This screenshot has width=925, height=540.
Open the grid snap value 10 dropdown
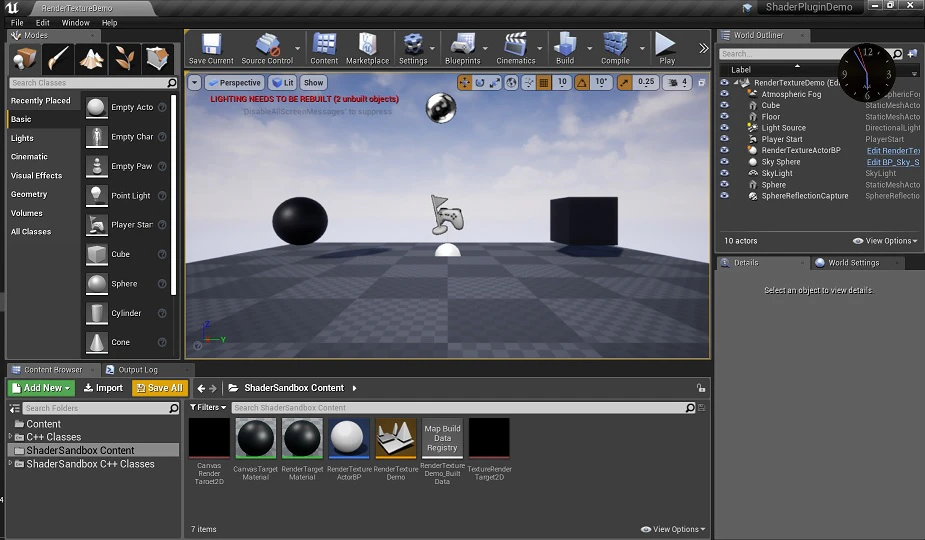click(562, 83)
